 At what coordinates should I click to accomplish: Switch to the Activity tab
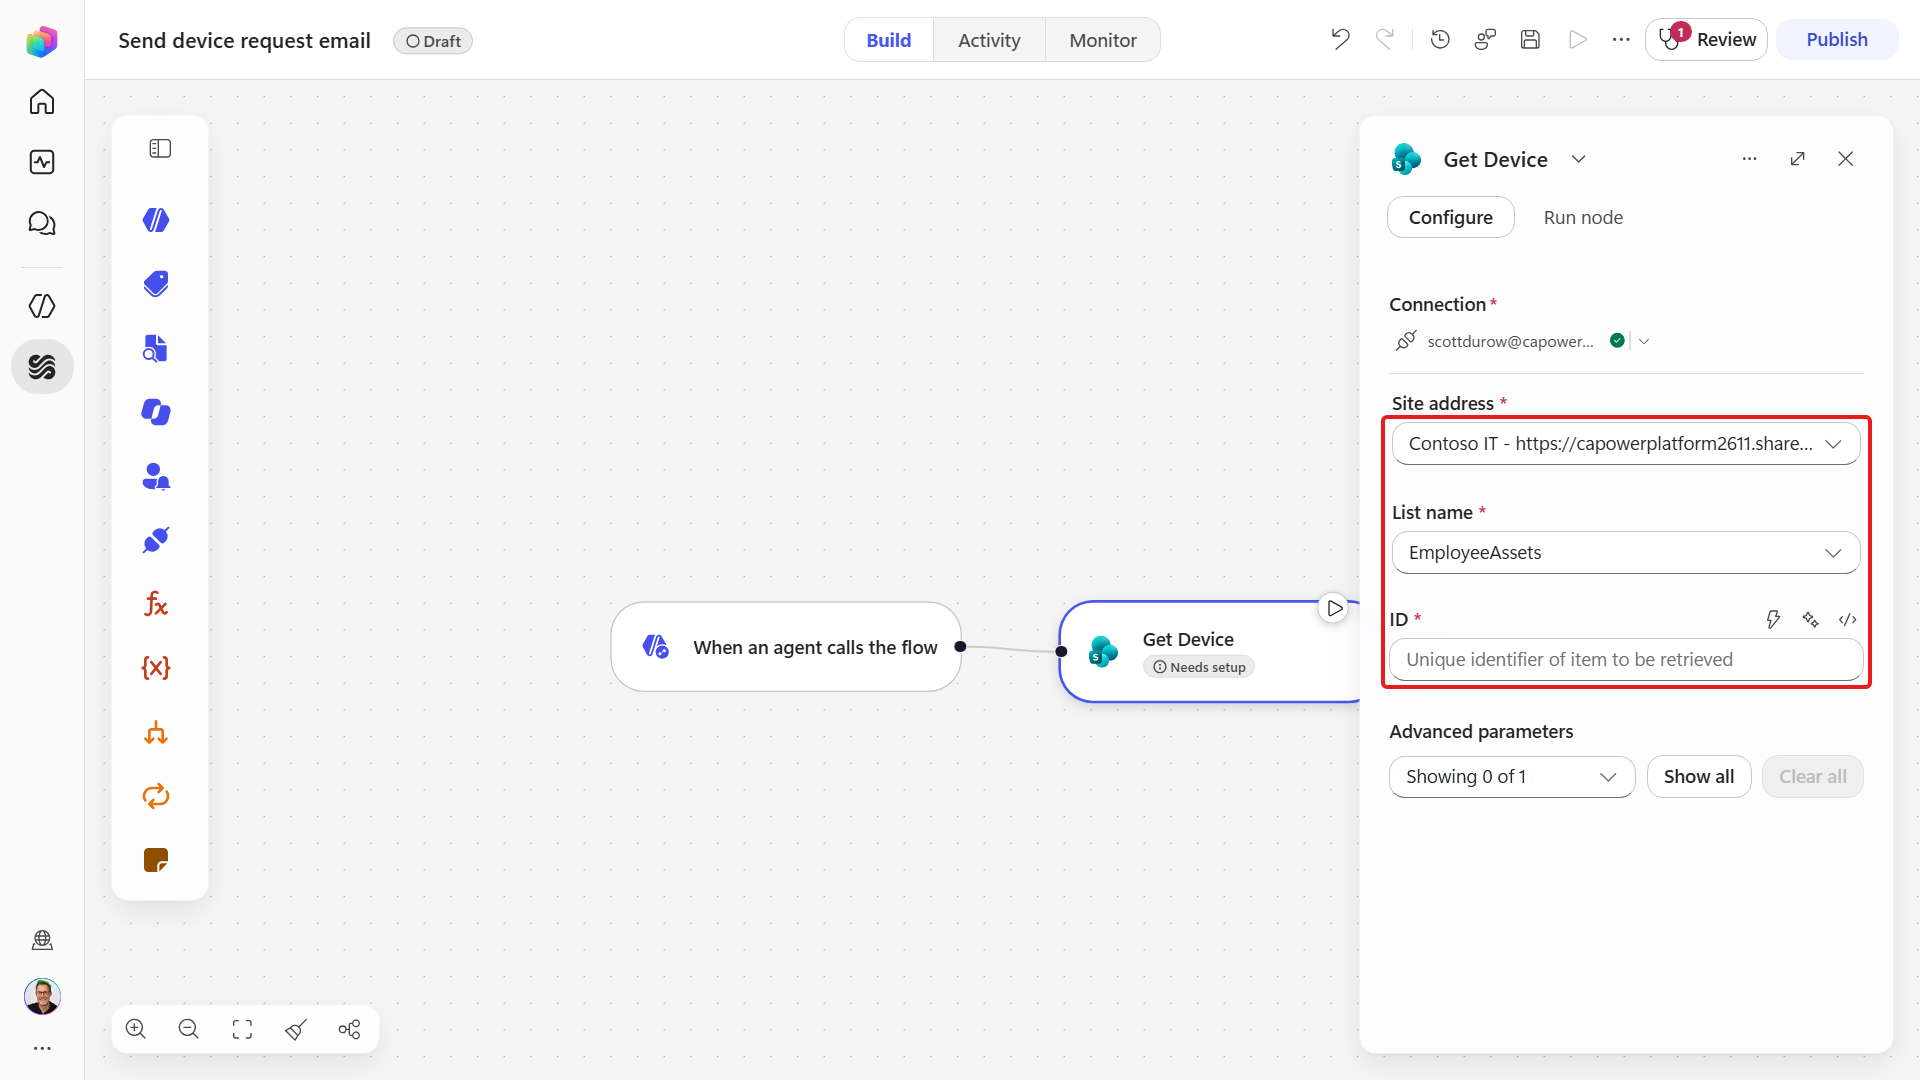tap(989, 40)
